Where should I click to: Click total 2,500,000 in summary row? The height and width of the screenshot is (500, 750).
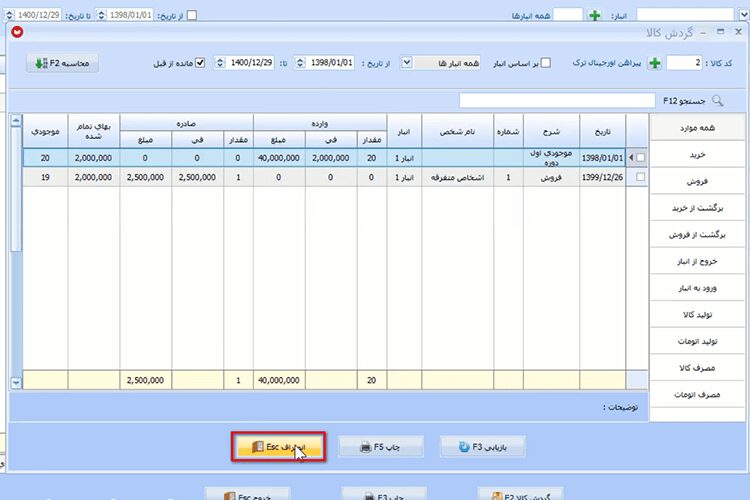(145, 380)
